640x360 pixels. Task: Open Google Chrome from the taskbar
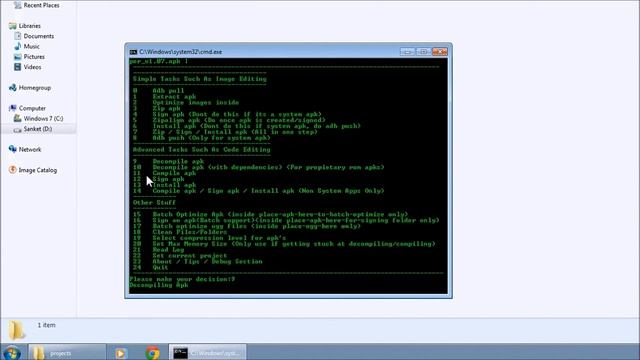[x=153, y=353]
